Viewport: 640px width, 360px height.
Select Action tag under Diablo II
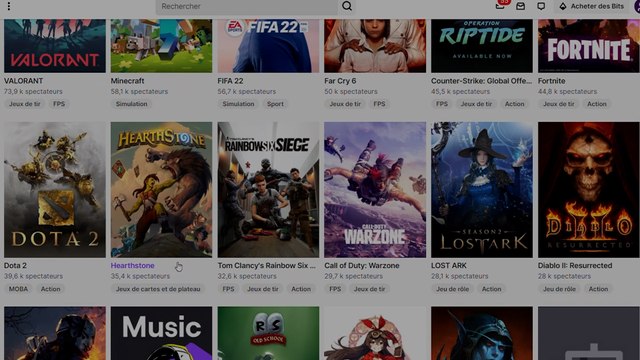tap(598, 289)
